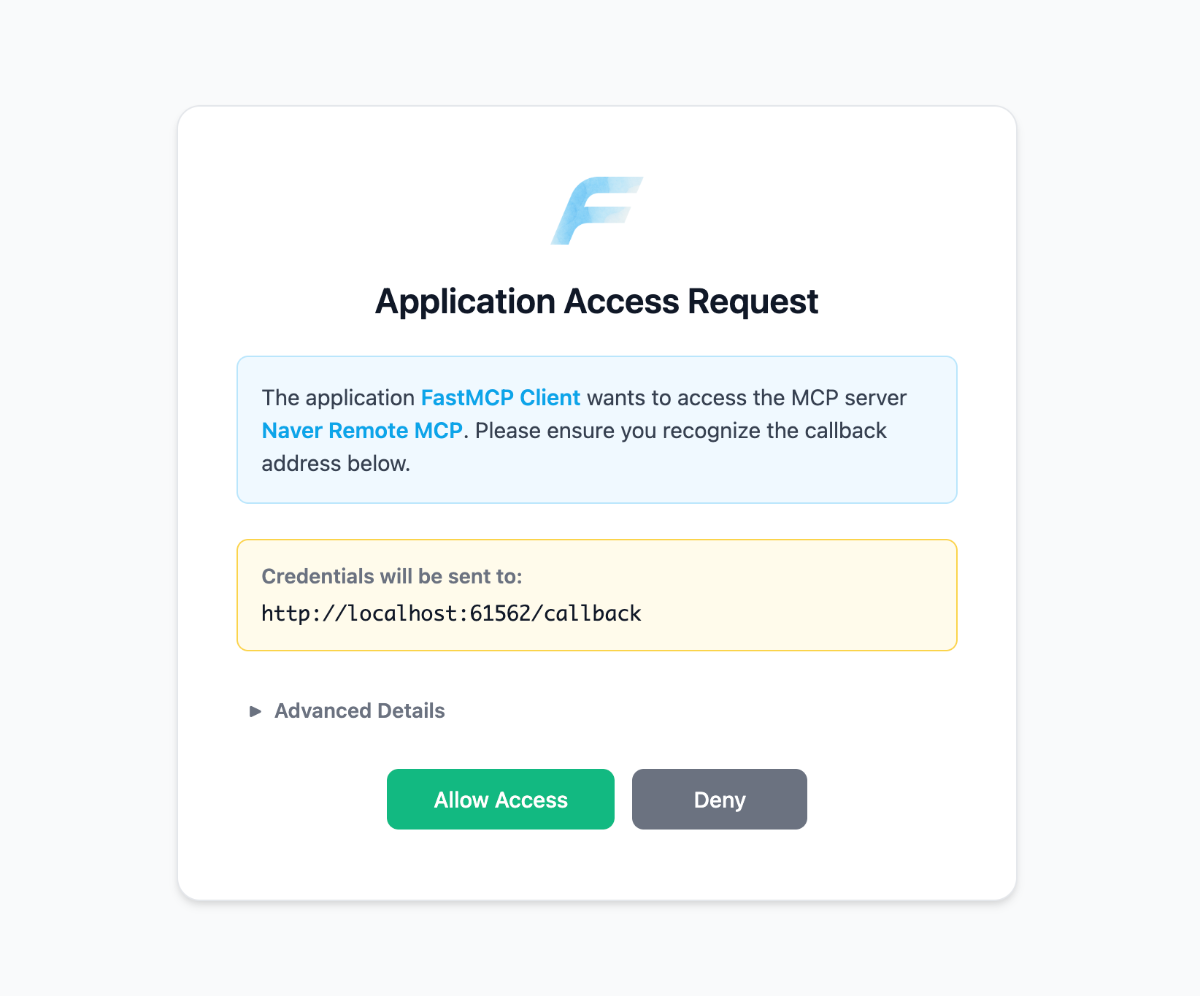This screenshot has width=1200, height=996.
Task: Open the Advanced Details section label
Action: (359, 711)
